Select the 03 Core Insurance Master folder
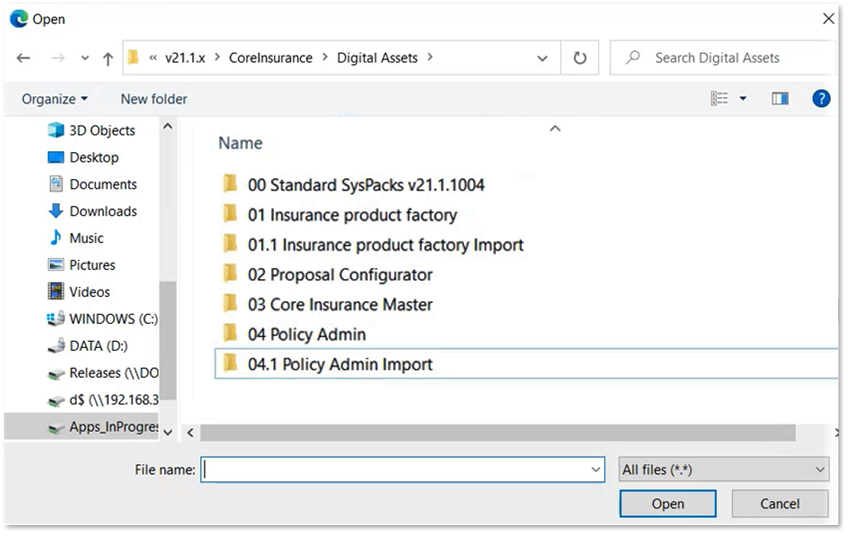Viewport: 850px width, 536px height. pos(340,304)
